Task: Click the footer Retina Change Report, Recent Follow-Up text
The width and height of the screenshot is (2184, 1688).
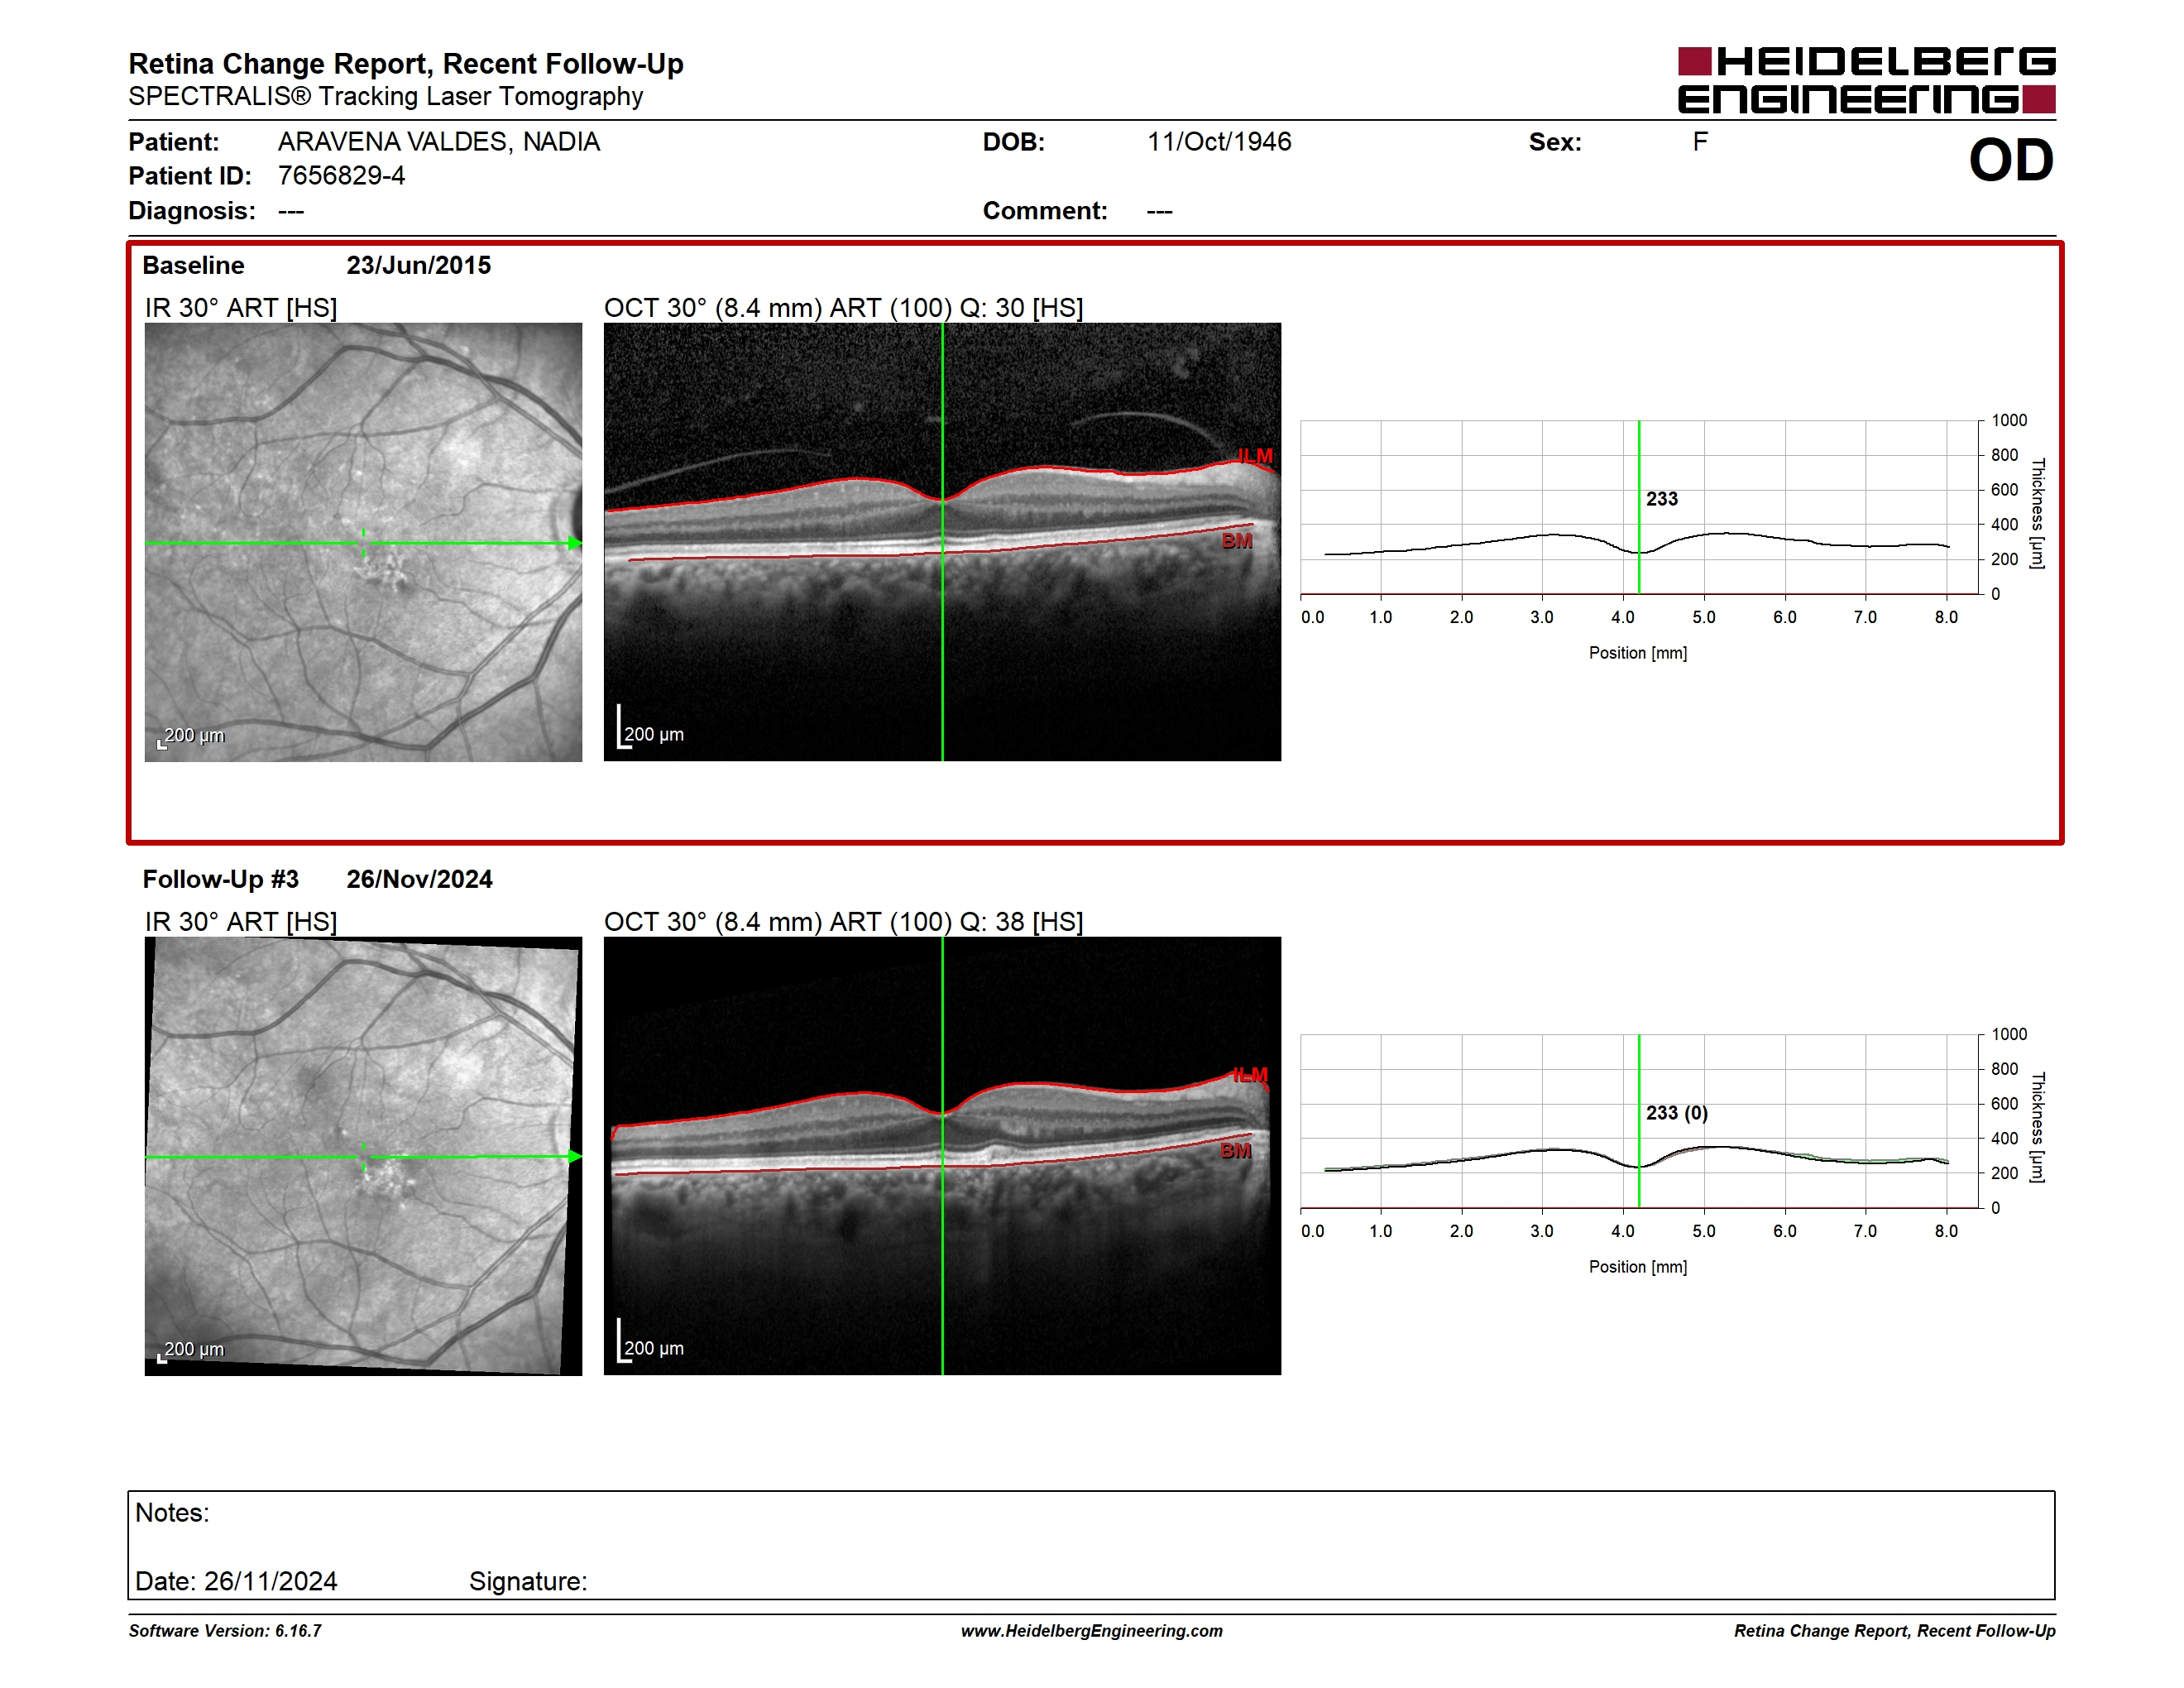Action: [1895, 1631]
